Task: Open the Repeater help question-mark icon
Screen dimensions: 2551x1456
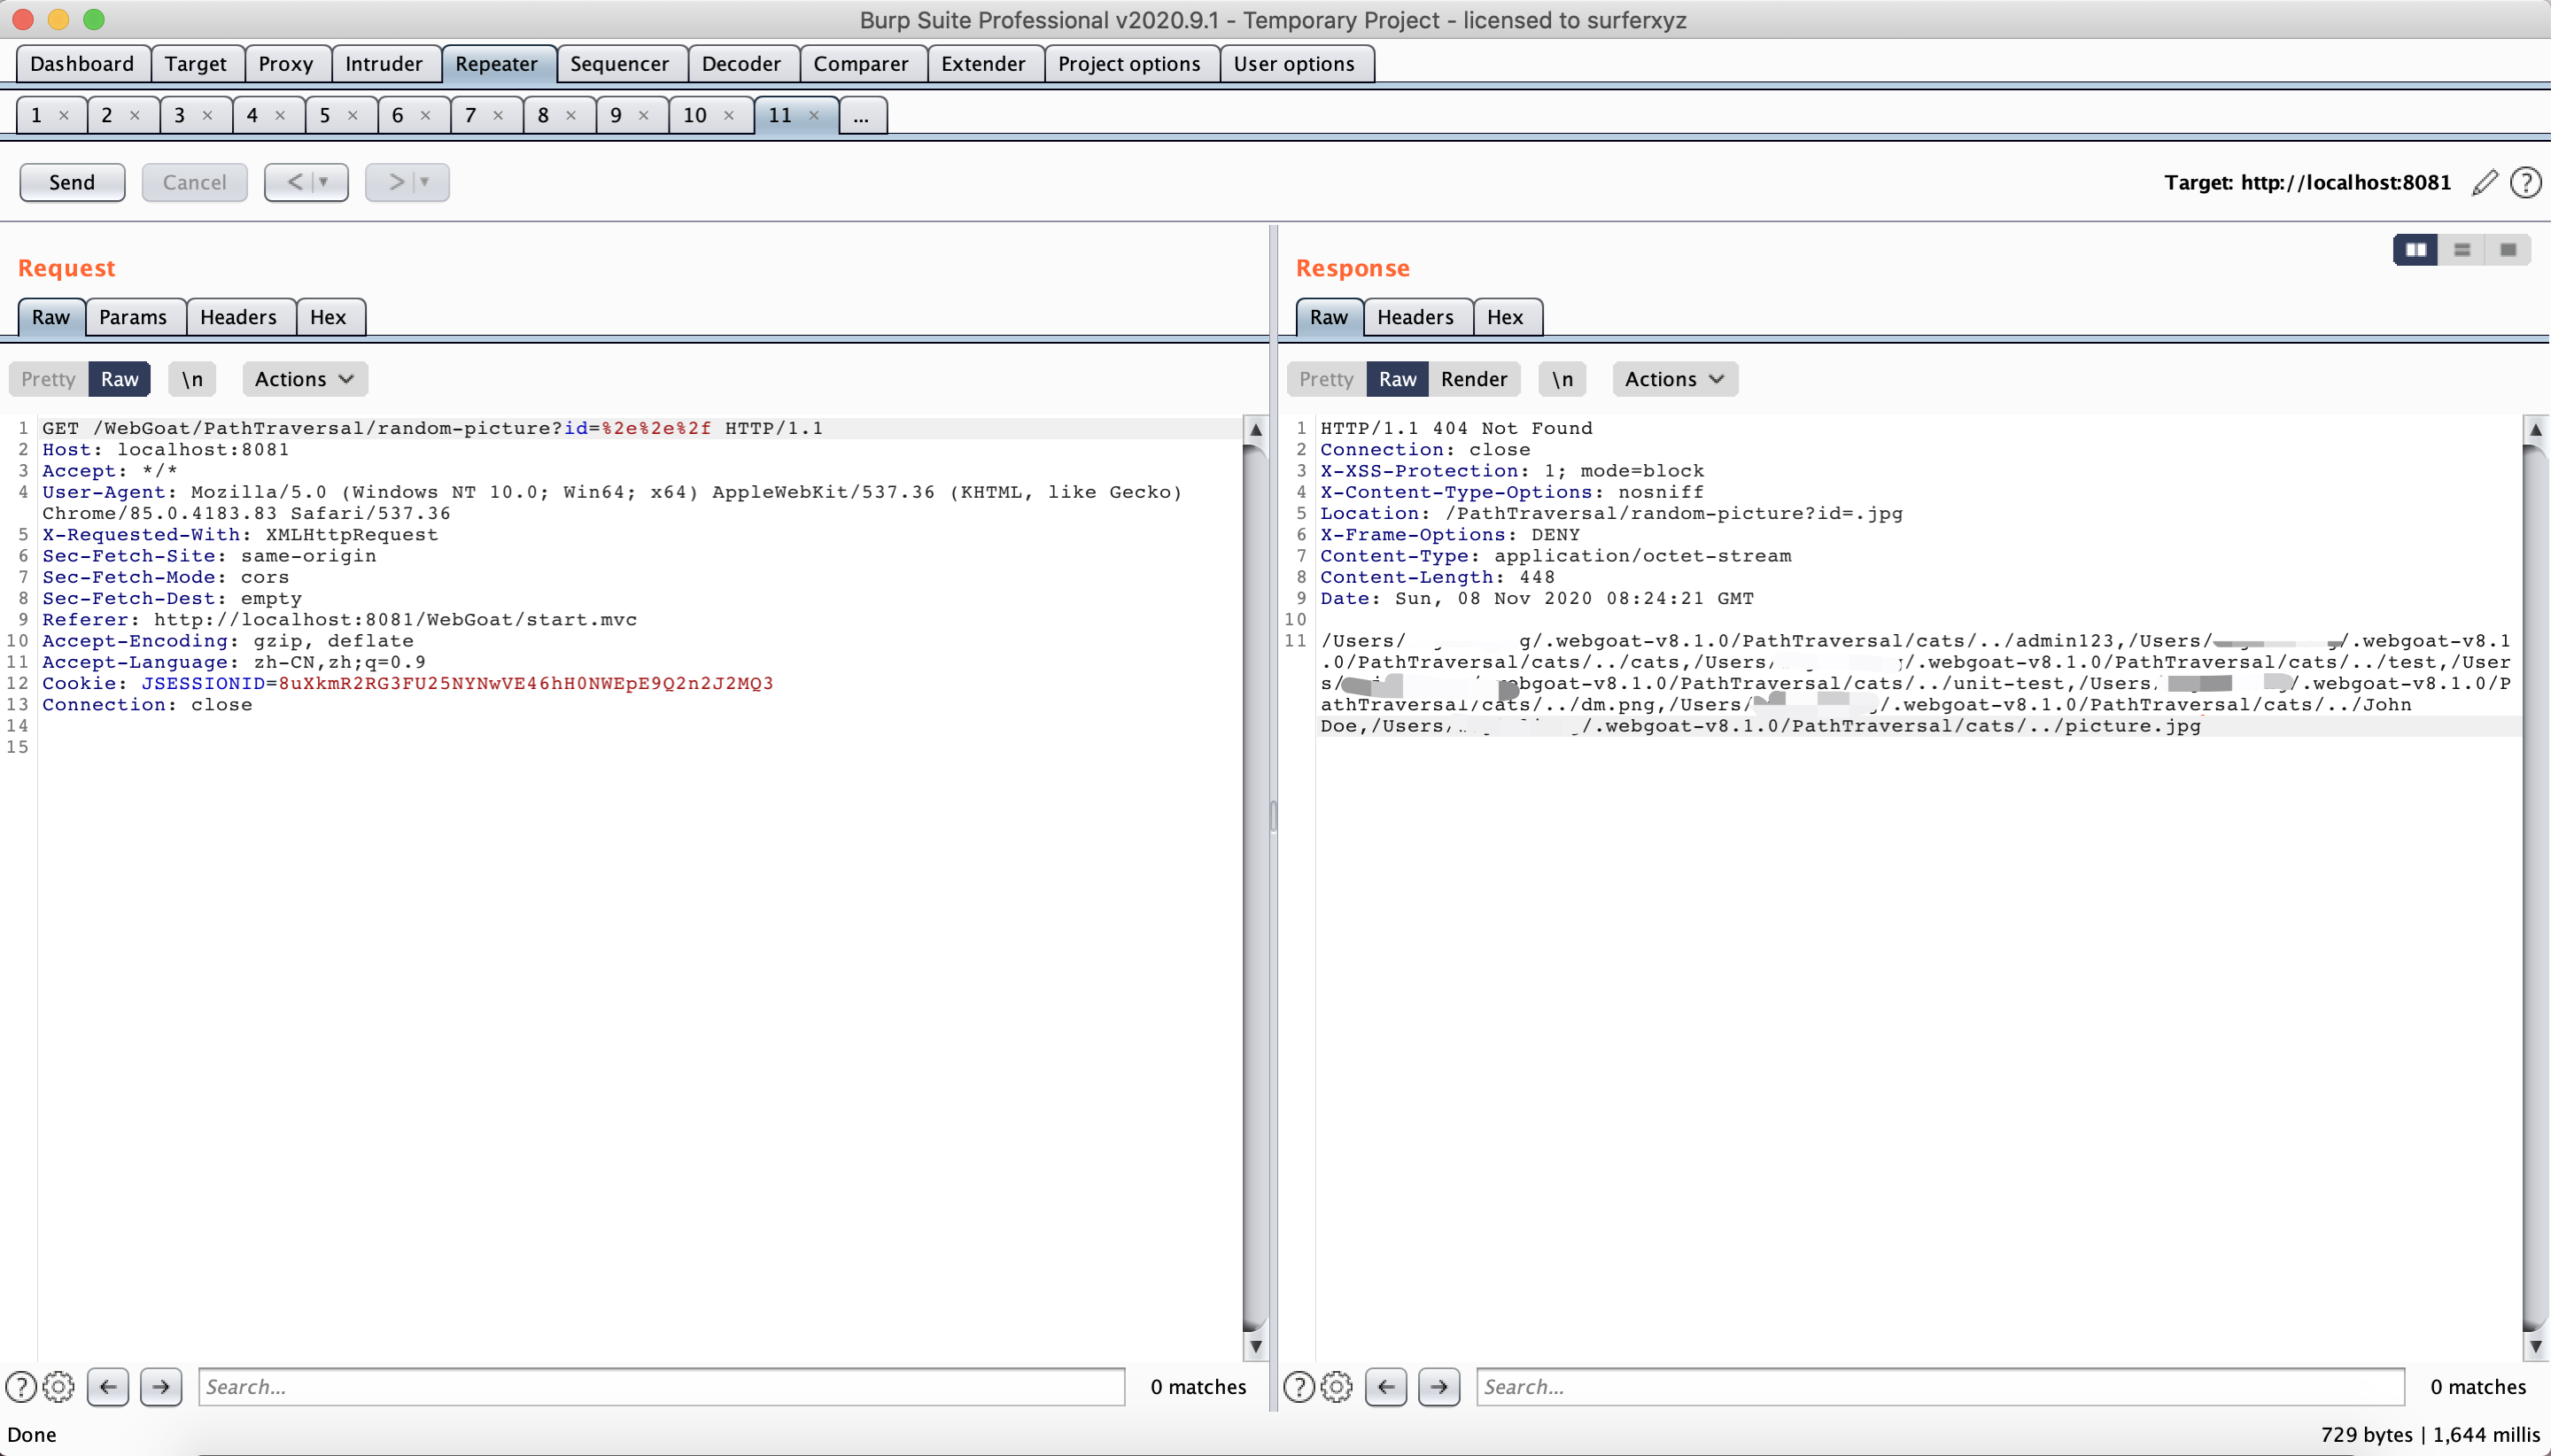Action: (2525, 182)
